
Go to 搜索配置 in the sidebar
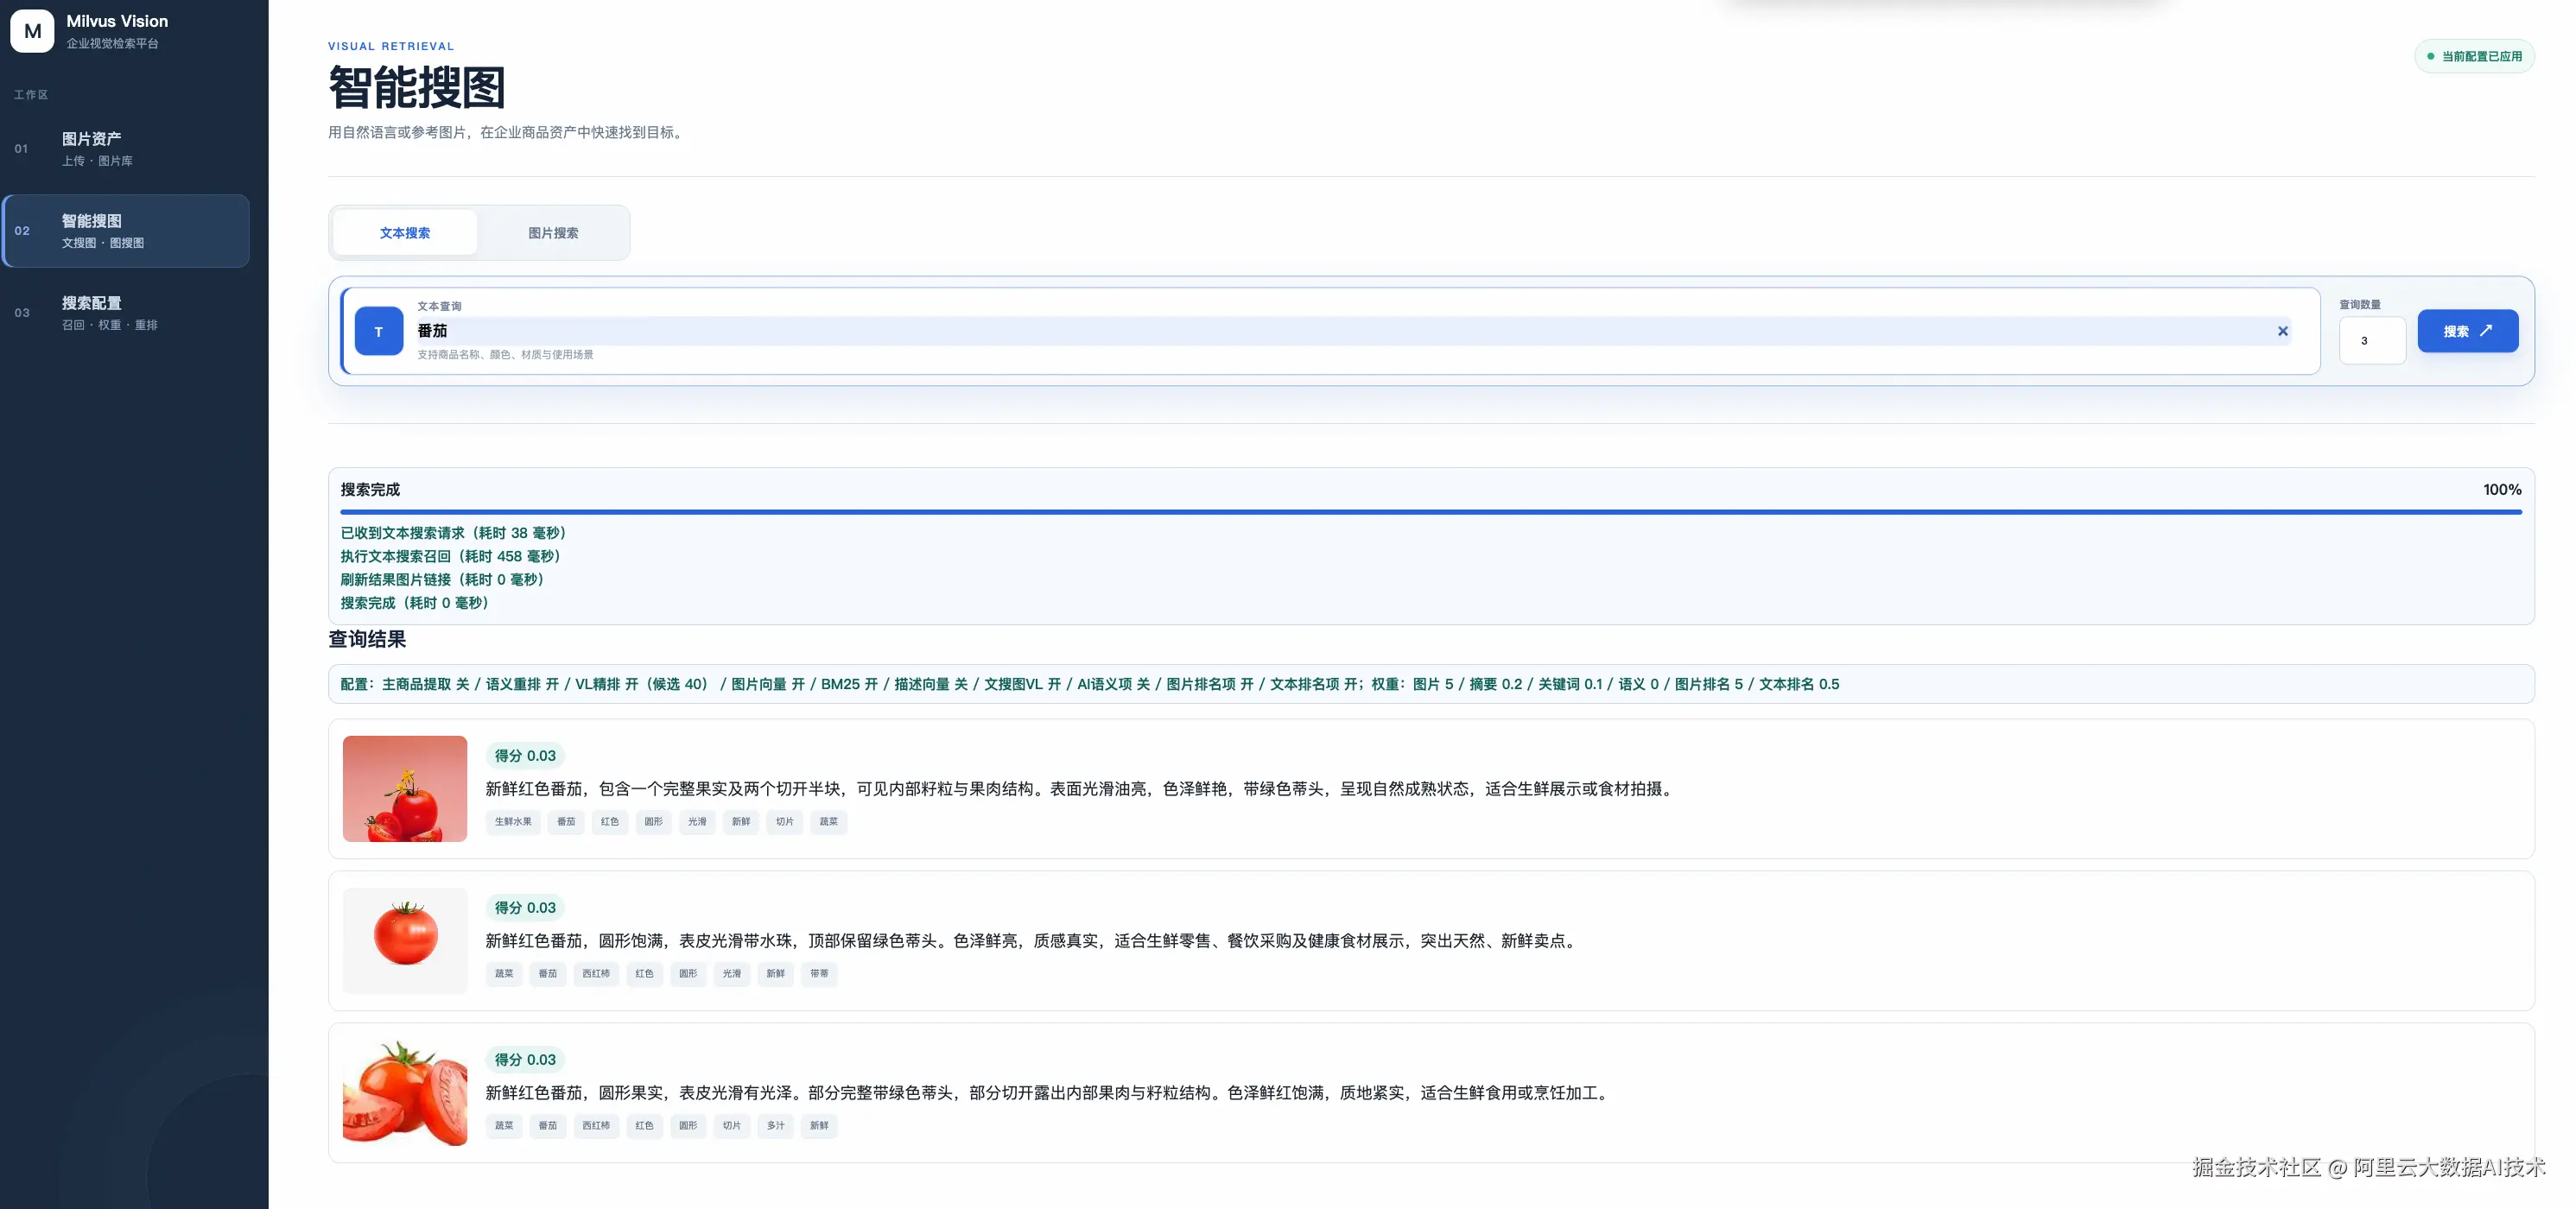[x=126, y=312]
